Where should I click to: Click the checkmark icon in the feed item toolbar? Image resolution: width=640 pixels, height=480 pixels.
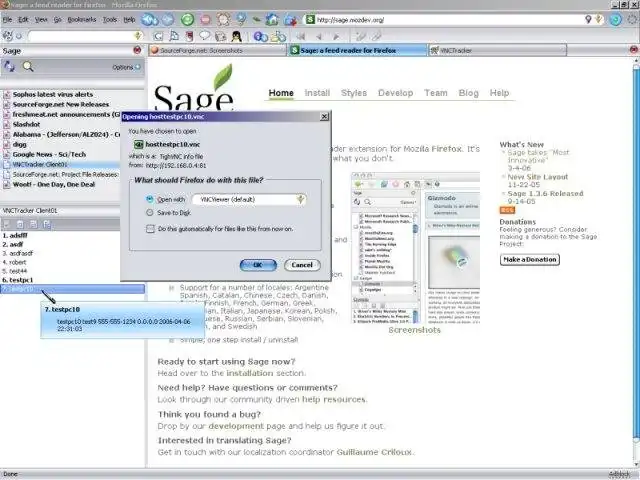[x=7, y=224]
